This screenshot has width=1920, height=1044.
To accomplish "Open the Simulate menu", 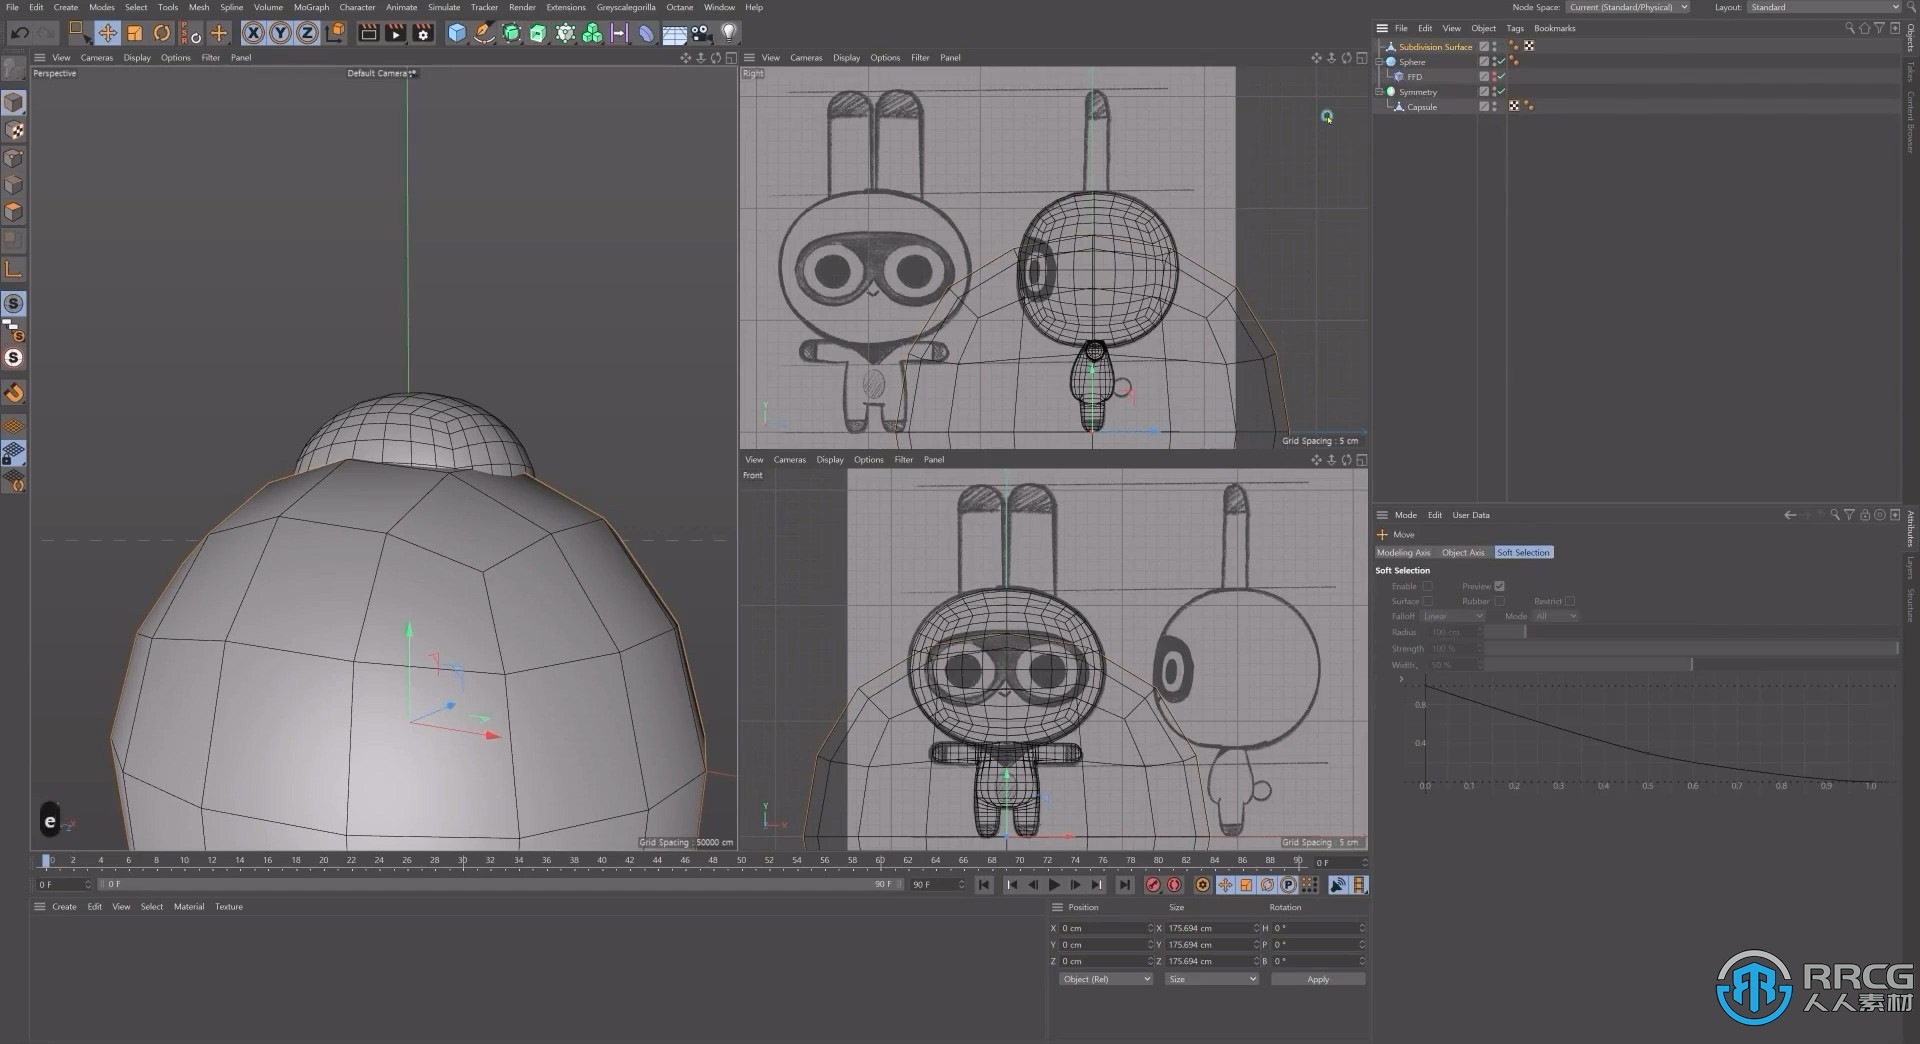I will (444, 7).
